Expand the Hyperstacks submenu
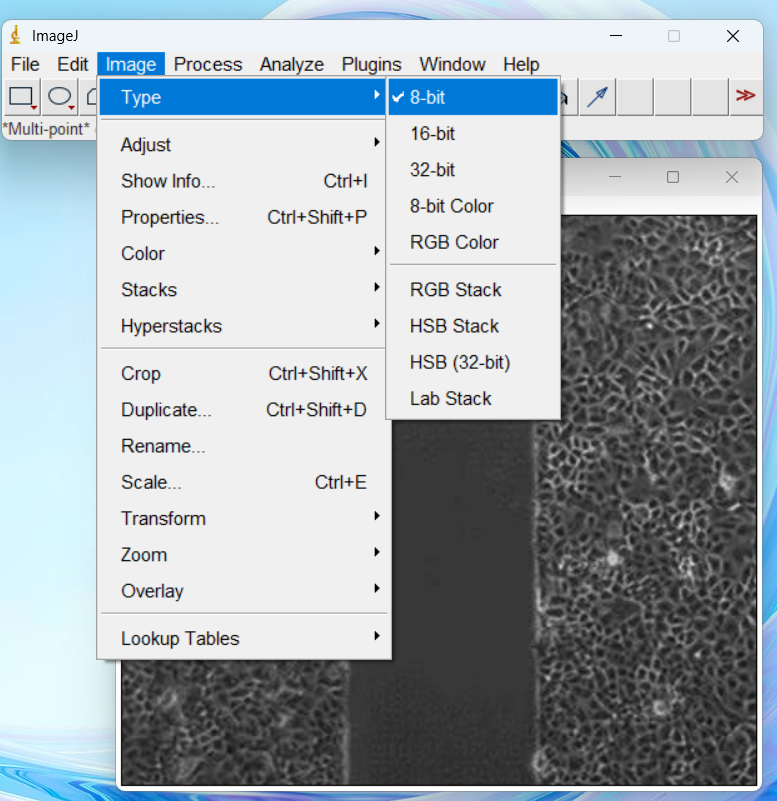Image resolution: width=777 pixels, height=801 pixels. click(x=243, y=326)
